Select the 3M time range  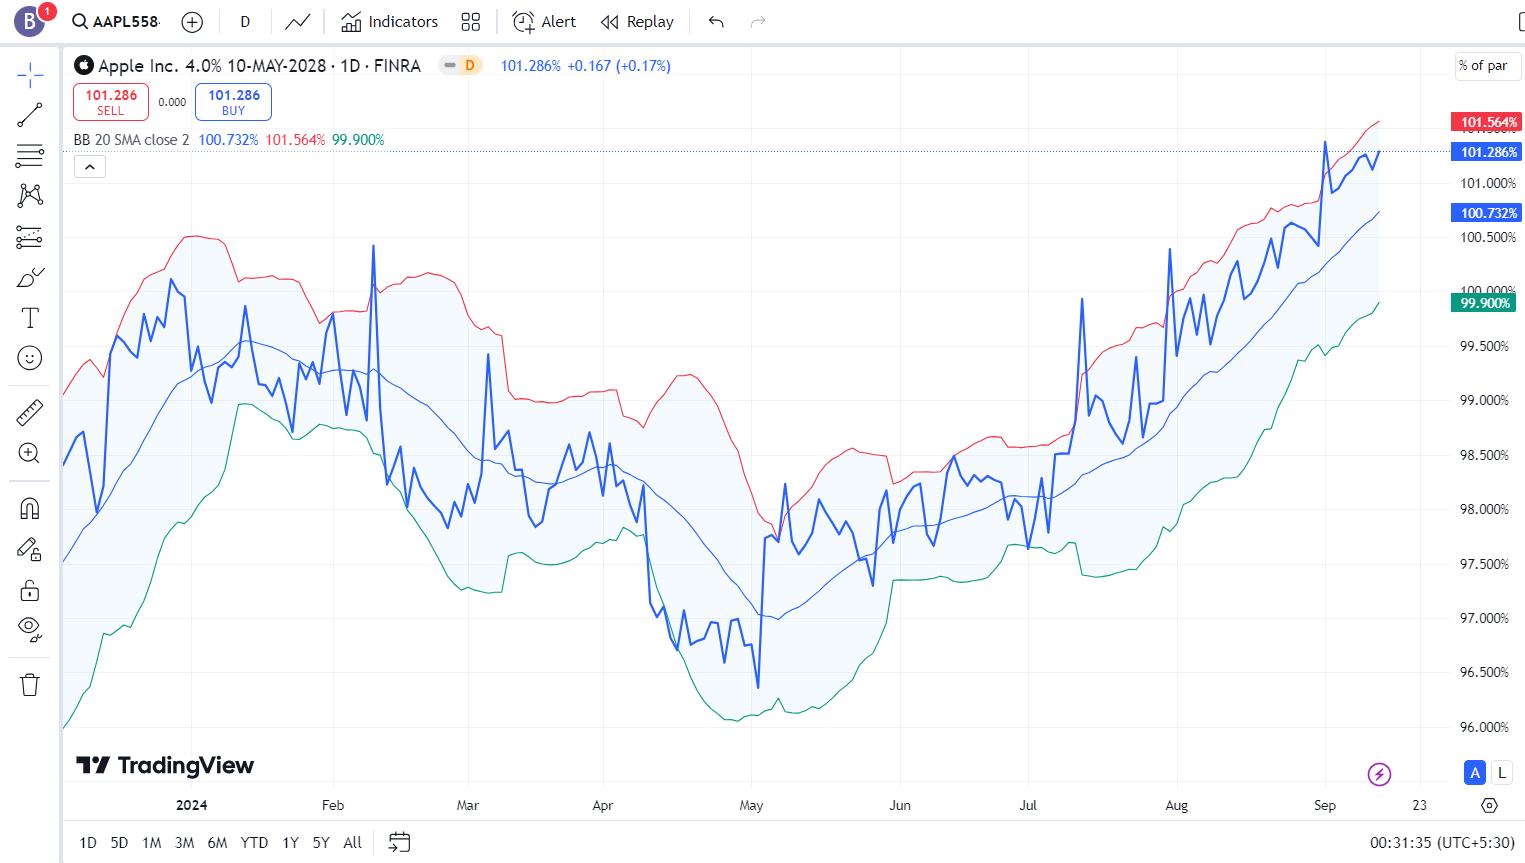point(185,843)
